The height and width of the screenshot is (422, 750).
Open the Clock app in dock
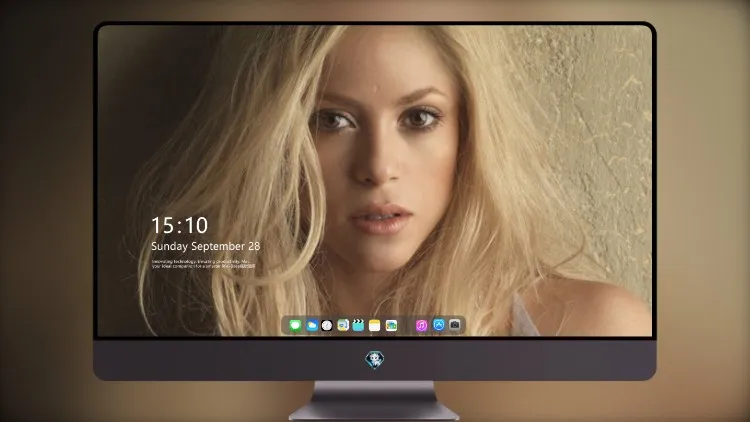click(327, 325)
